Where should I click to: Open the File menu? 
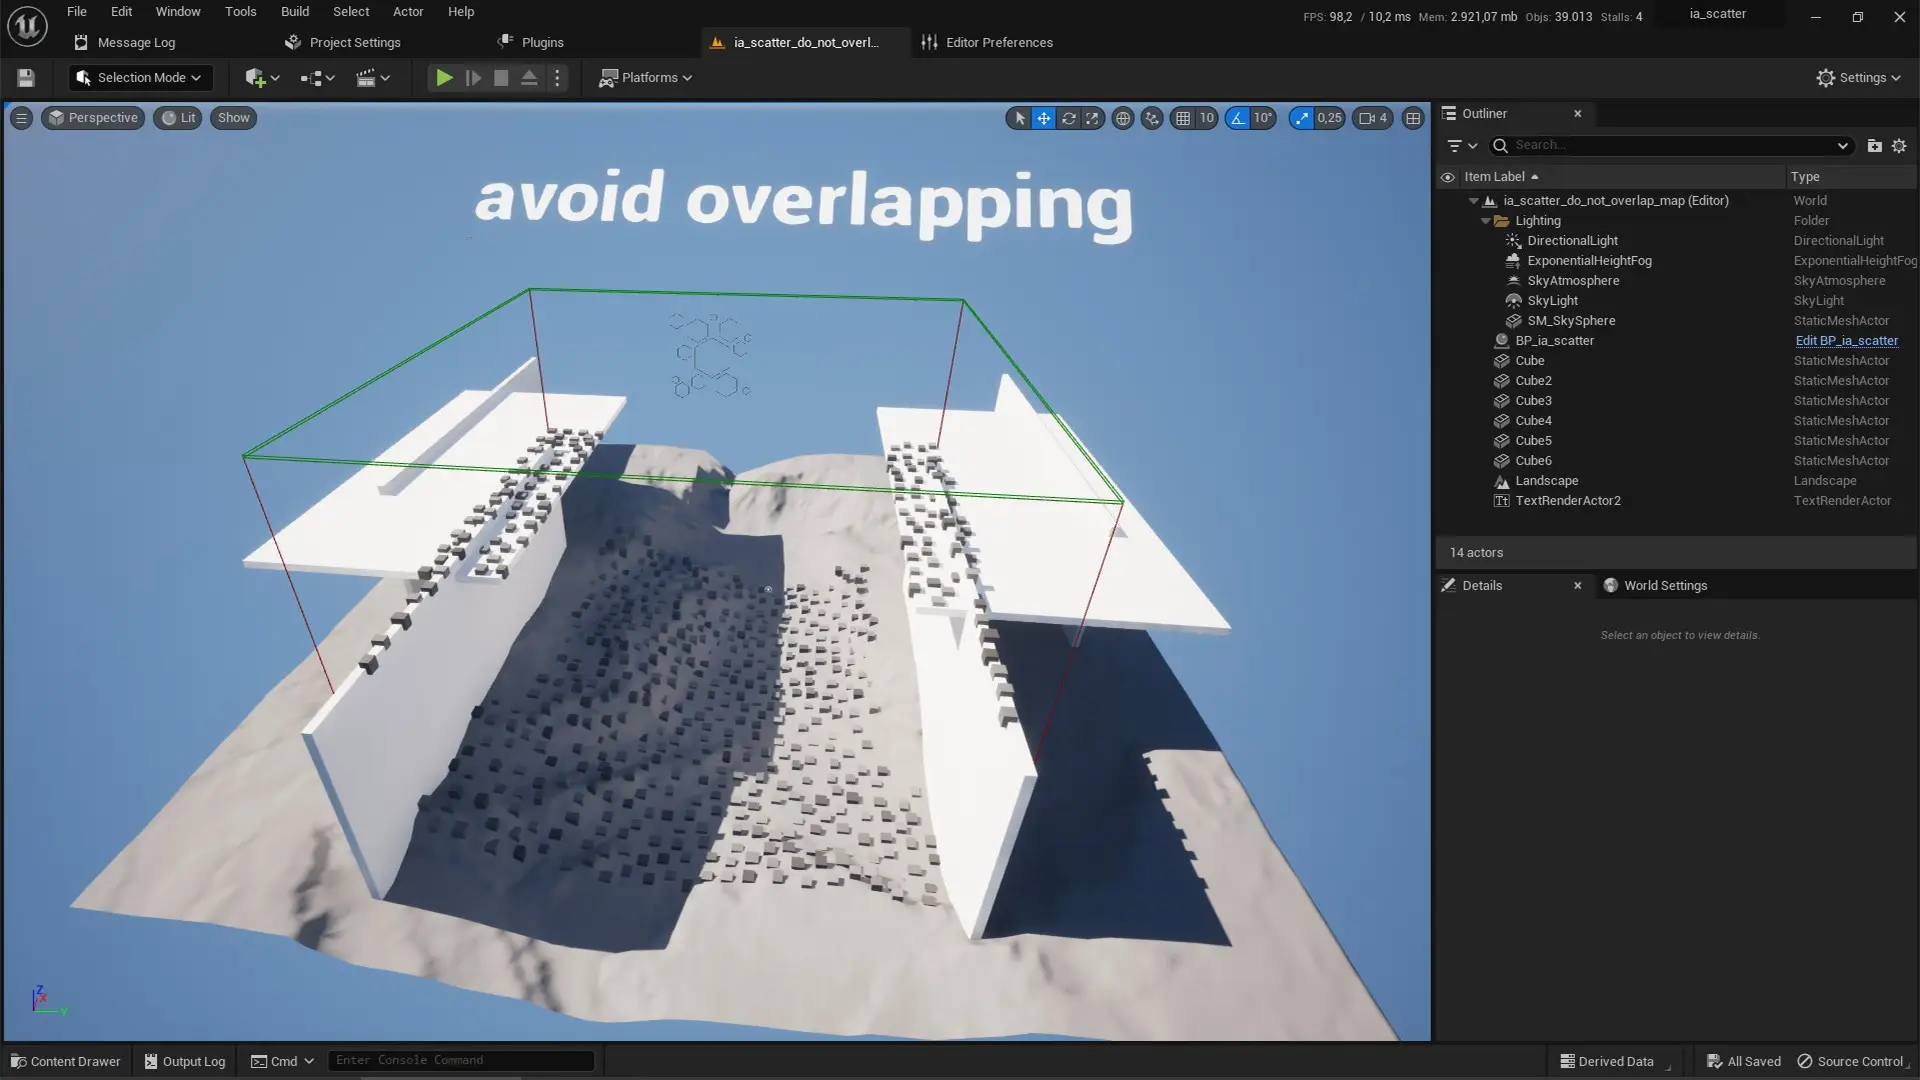pyautogui.click(x=77, y=12)
